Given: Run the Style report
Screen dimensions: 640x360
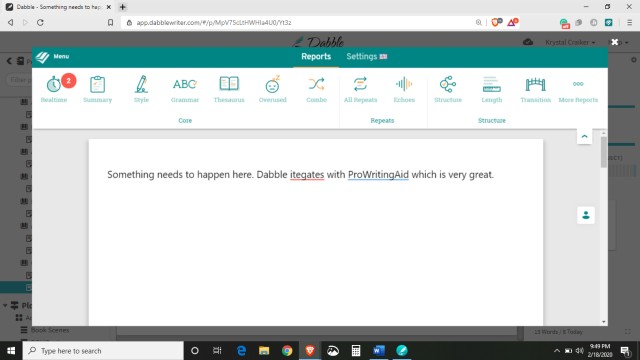Looking at the screenshot, I should point(141,89).
